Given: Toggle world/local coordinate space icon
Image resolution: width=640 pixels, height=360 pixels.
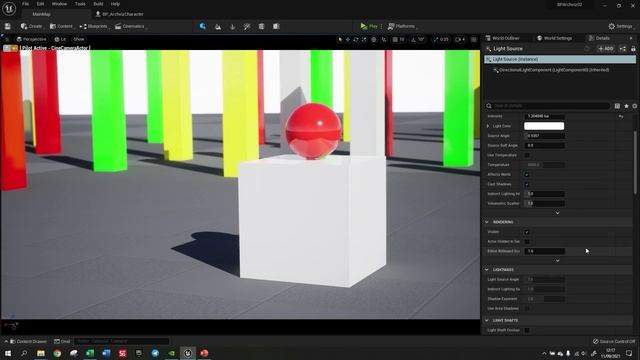Looking at the screenshot, I should point(373,39).
